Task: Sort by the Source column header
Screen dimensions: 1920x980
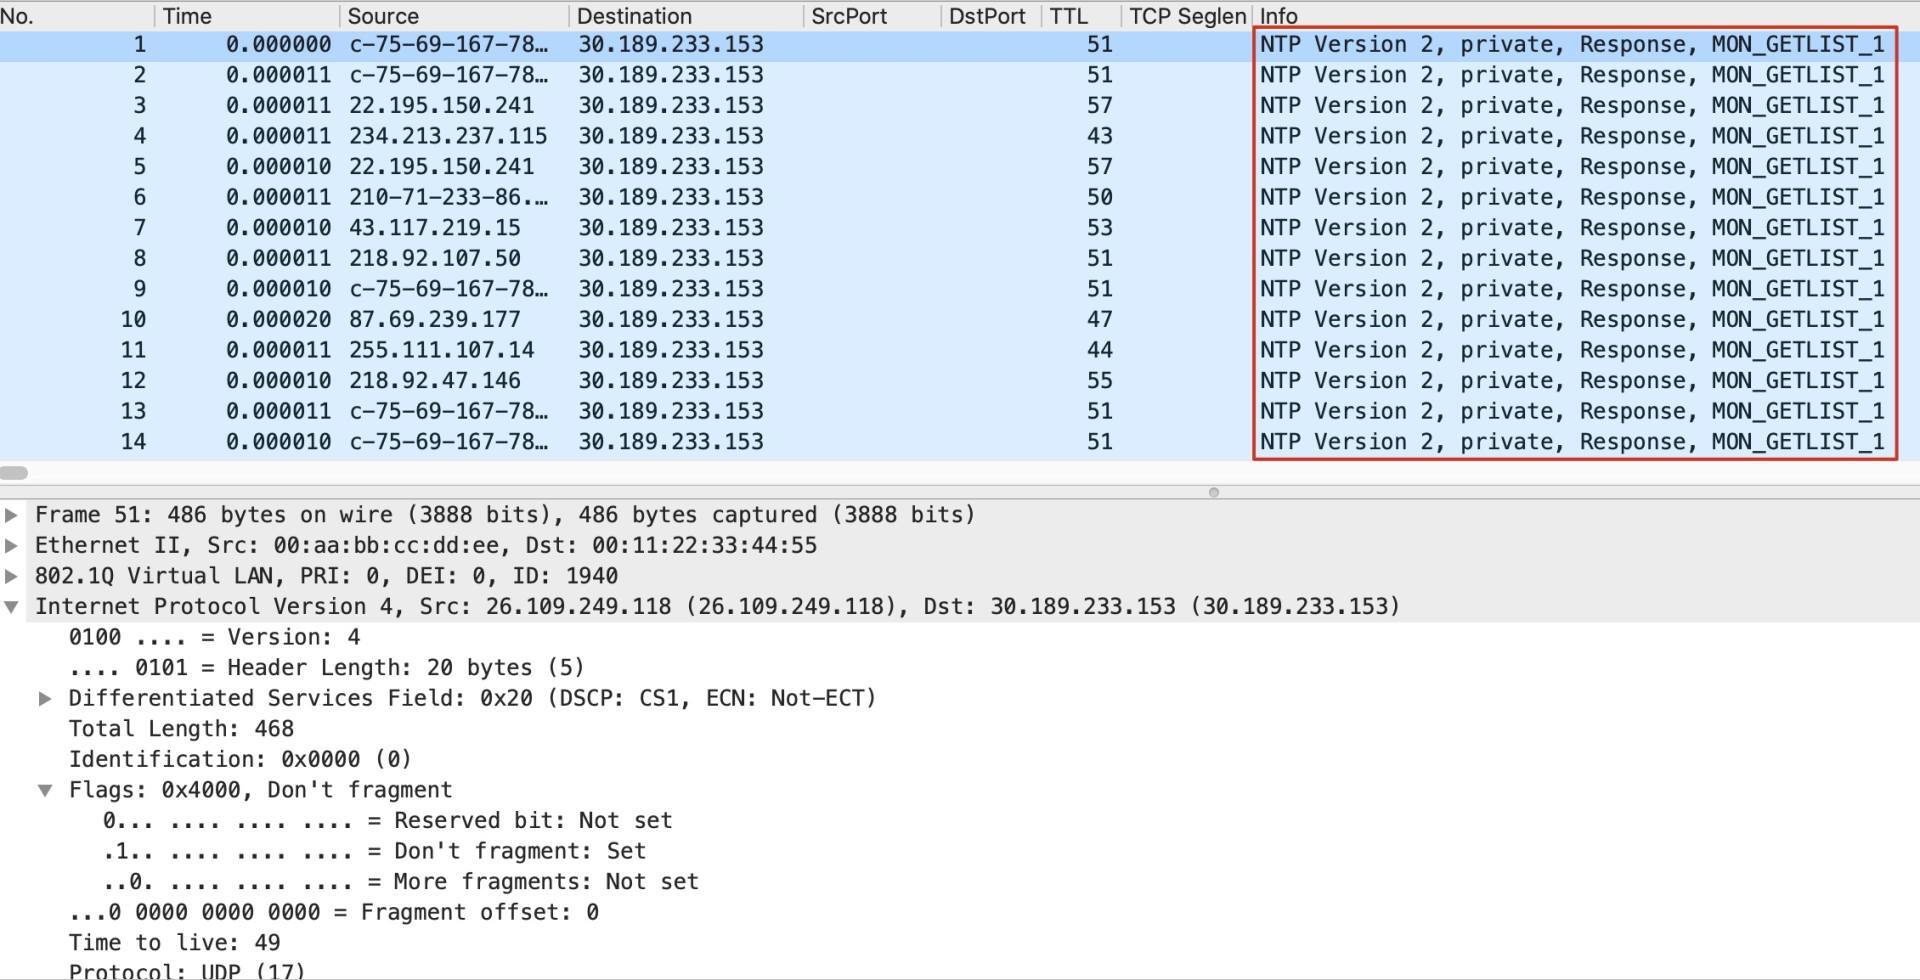Action: [383, 16]
